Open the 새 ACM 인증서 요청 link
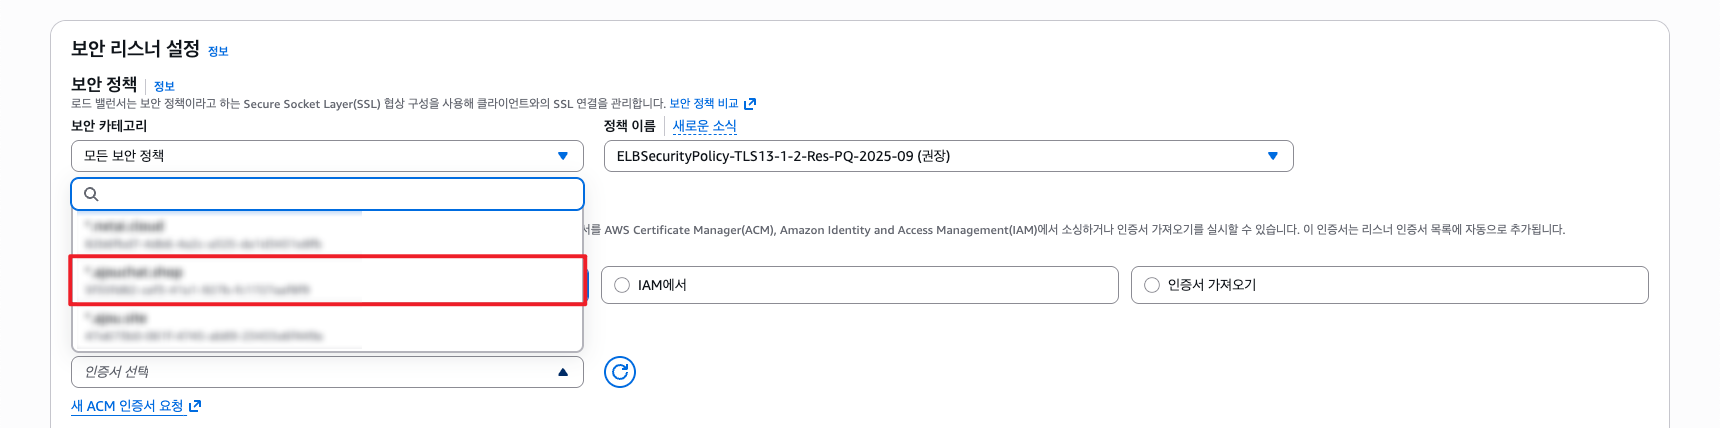 pyautogui.click(x=127, y=406)
